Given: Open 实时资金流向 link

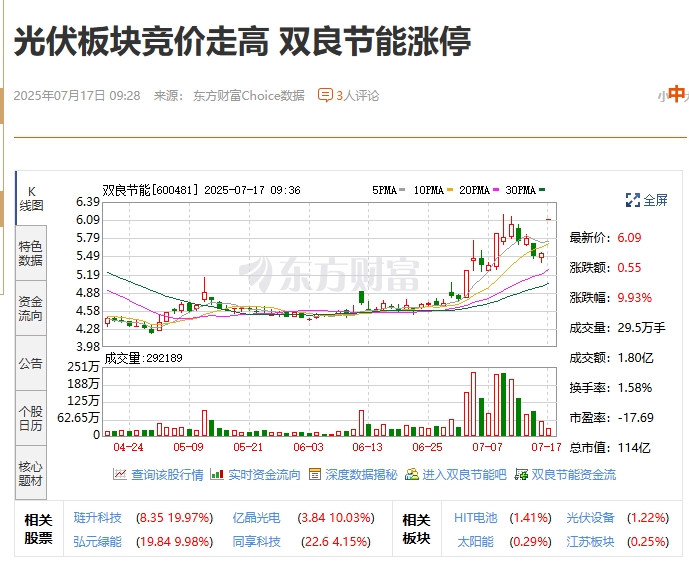Looking at the screenshot, I should click(x=264, y=475).
